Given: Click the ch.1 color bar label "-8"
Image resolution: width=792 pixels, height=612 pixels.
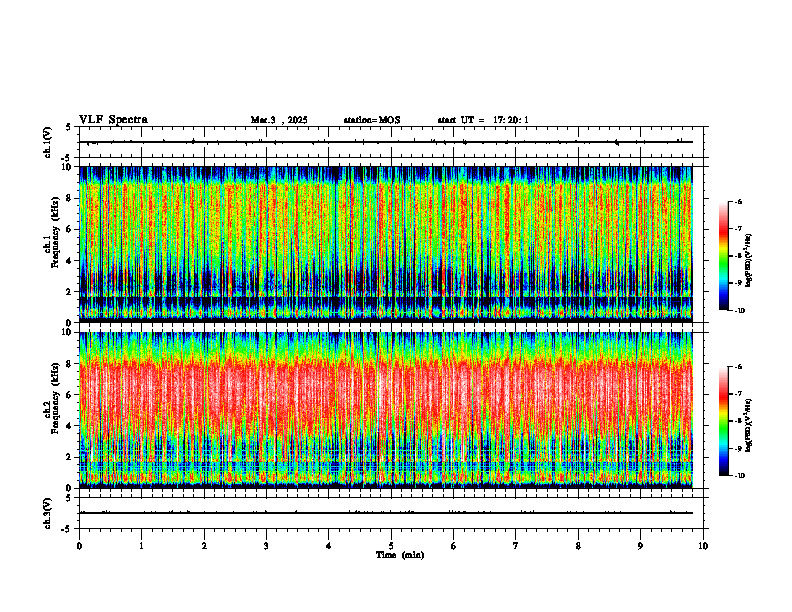Looking at the screenshot, I should tap(739, 256).
